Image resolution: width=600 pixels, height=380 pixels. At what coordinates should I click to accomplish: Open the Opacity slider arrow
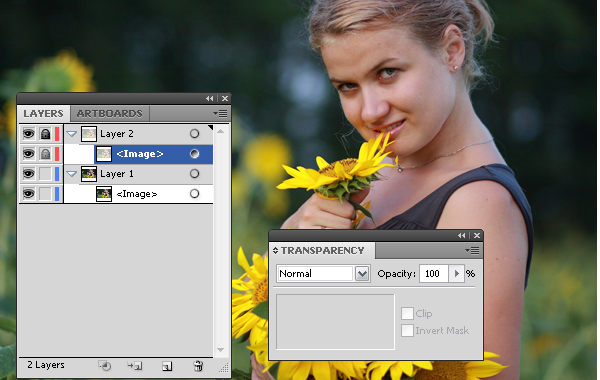pyautogui.click(x=456, y=274)
